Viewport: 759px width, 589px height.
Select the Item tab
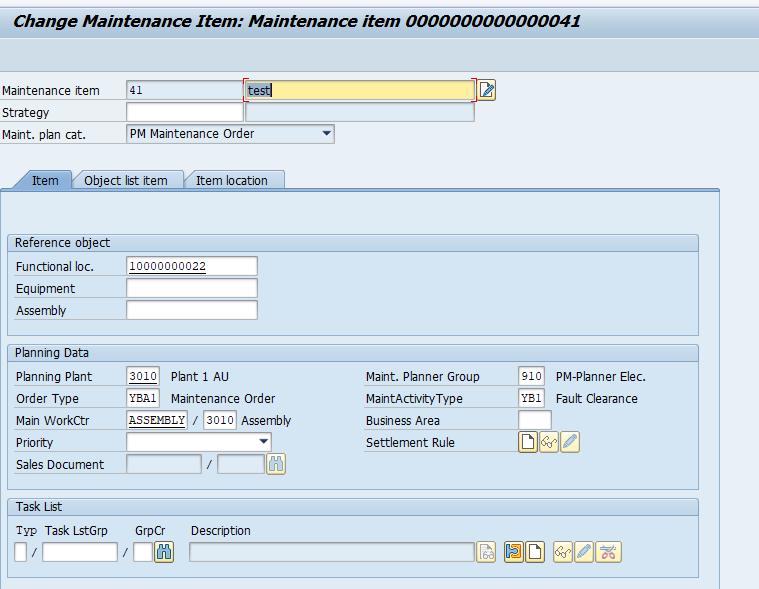pos(45,180)
